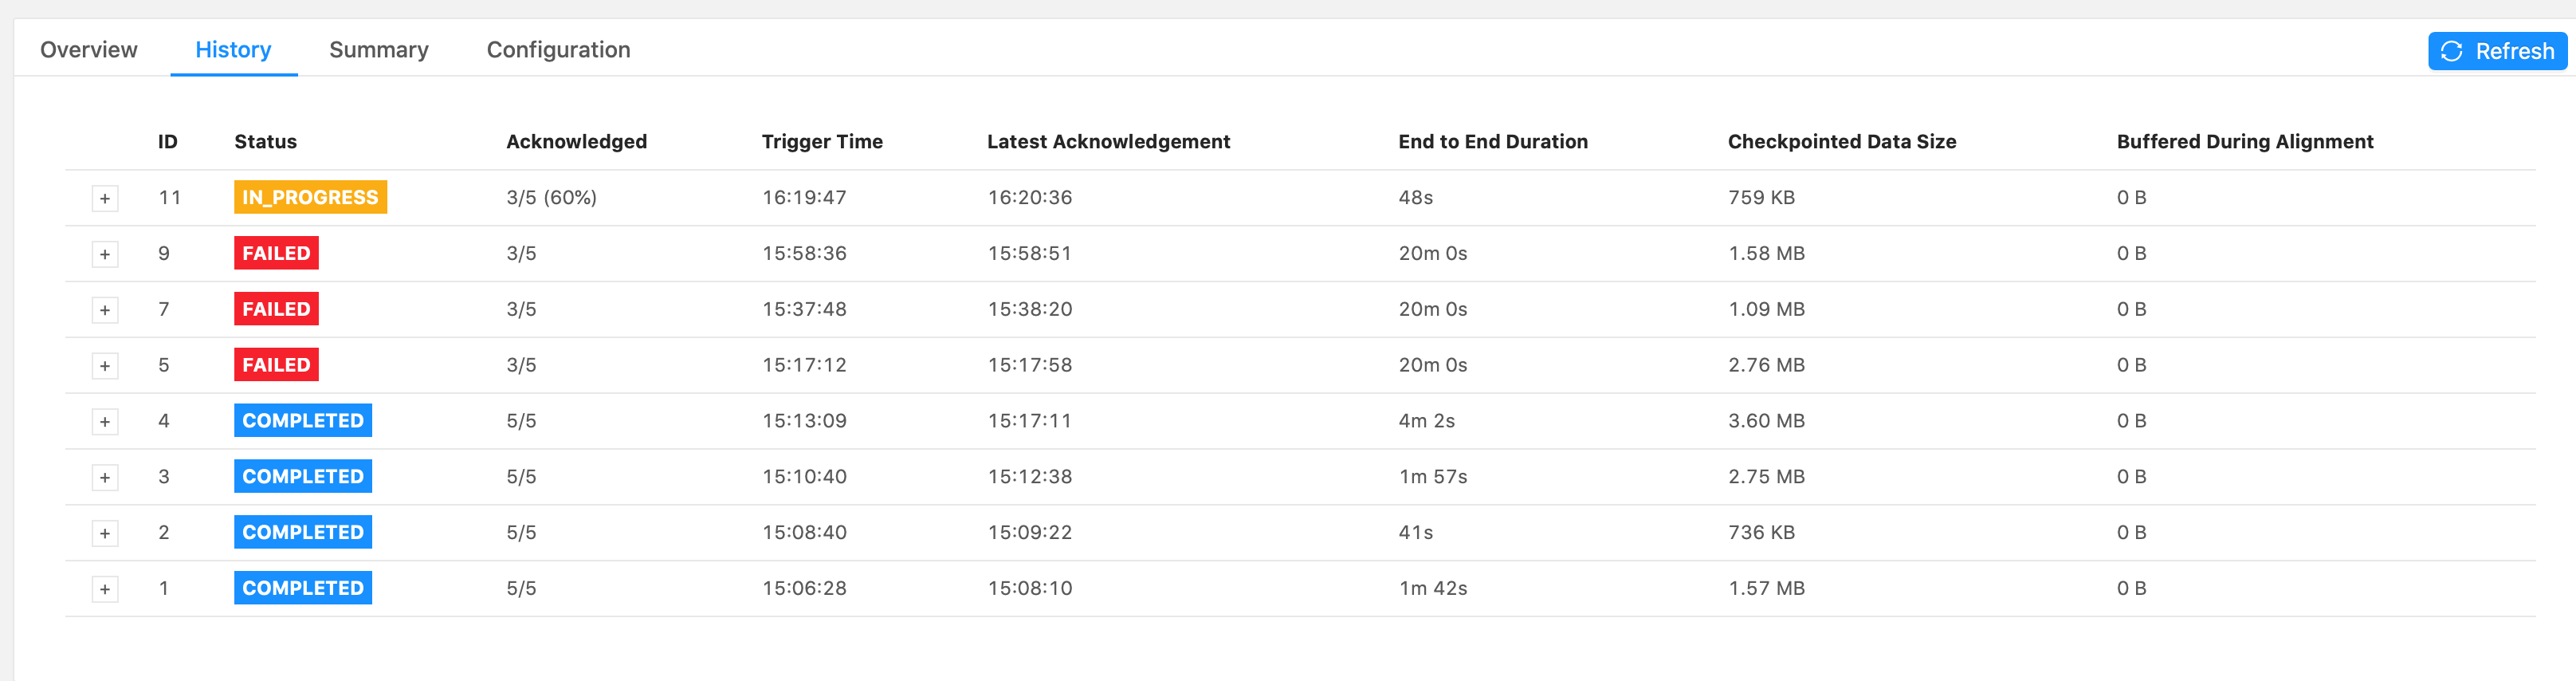Click the IN_PROGRESS status badge
Viewport: 2576px width, 681px height.
pyautogui.click(x=310, y=197)
